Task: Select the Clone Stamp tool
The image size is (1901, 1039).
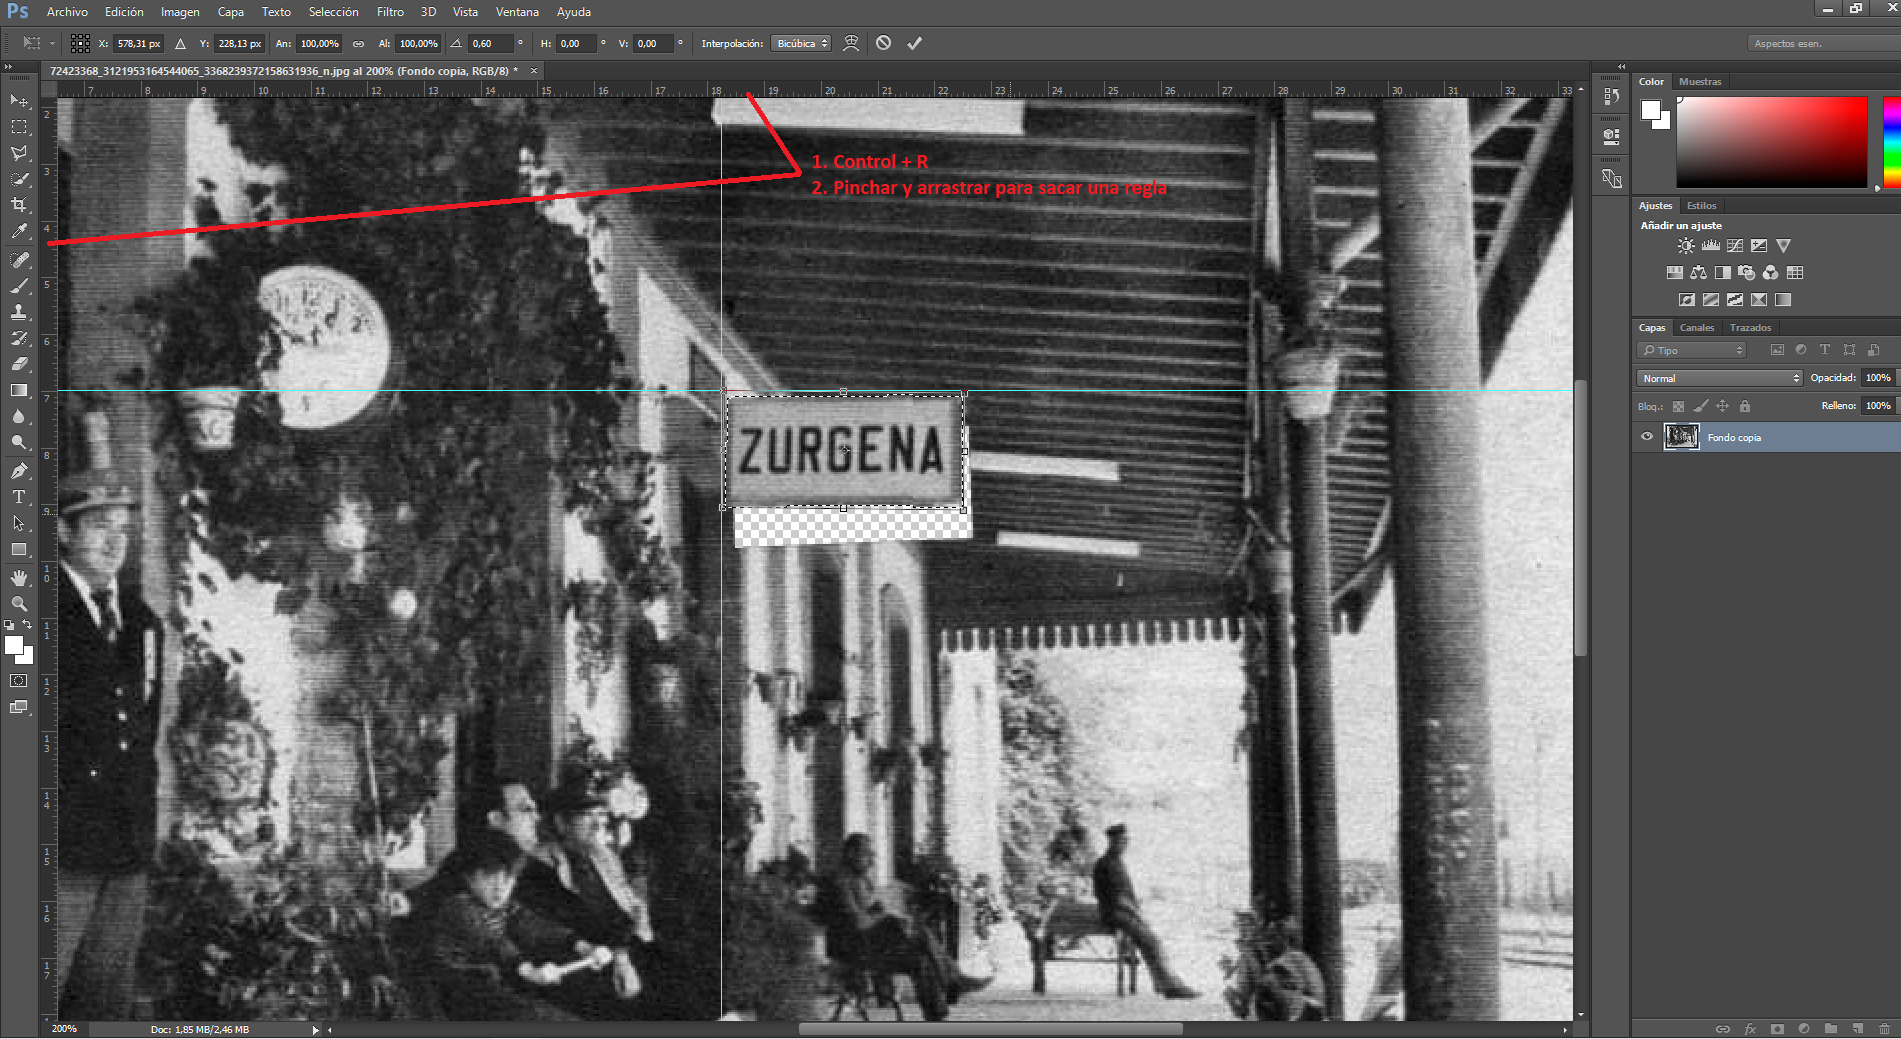Action: coord(19,312)
